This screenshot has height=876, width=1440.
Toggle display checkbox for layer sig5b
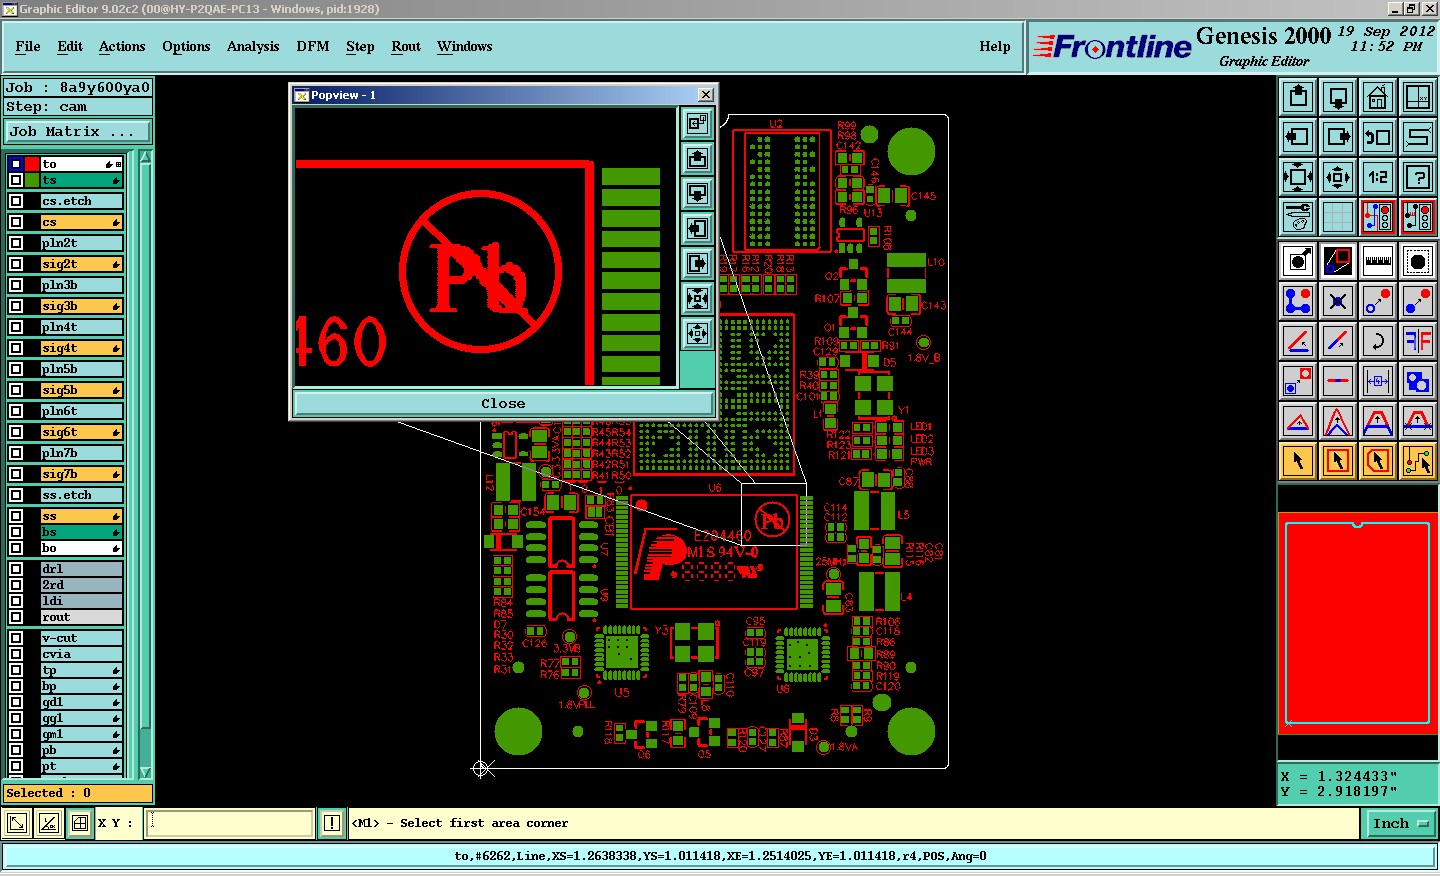(16, 390)
